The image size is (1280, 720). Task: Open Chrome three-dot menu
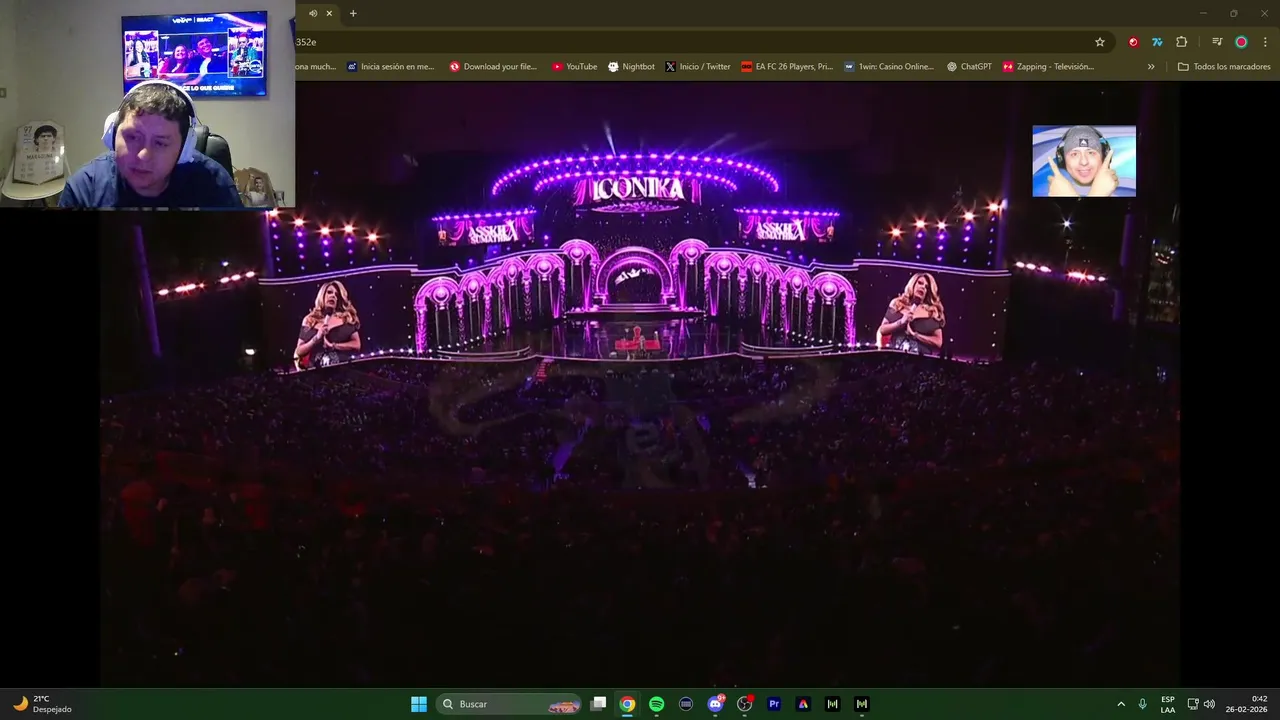[1265, 42]
